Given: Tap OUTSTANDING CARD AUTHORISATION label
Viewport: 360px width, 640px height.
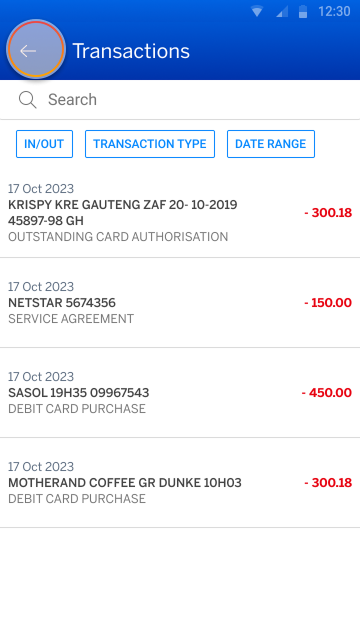Looking at the screenshot, I should coord(118,237).
